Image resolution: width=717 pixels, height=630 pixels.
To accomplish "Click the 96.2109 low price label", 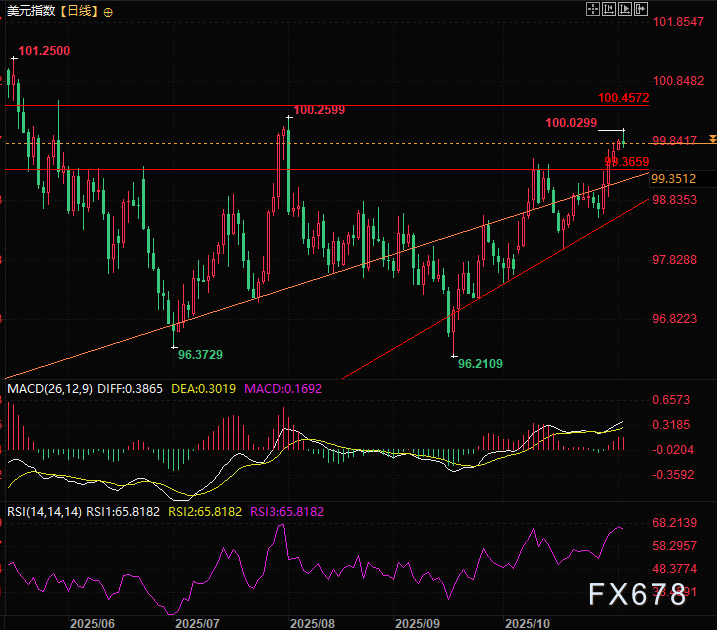I will (480, 365).
